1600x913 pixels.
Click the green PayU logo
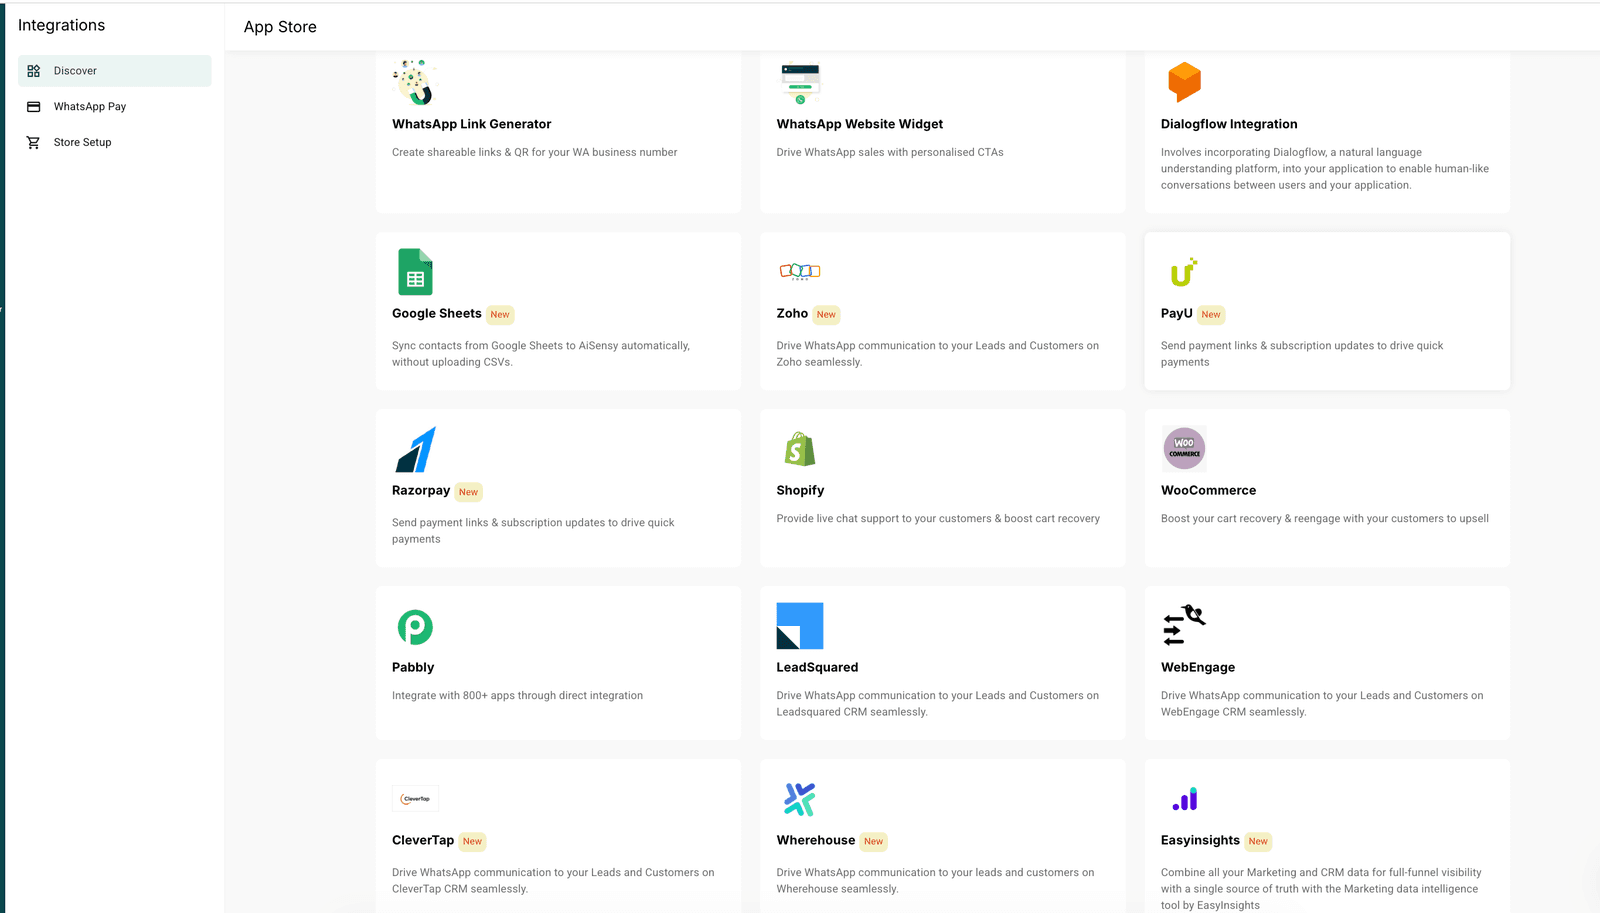[1184, 272]
